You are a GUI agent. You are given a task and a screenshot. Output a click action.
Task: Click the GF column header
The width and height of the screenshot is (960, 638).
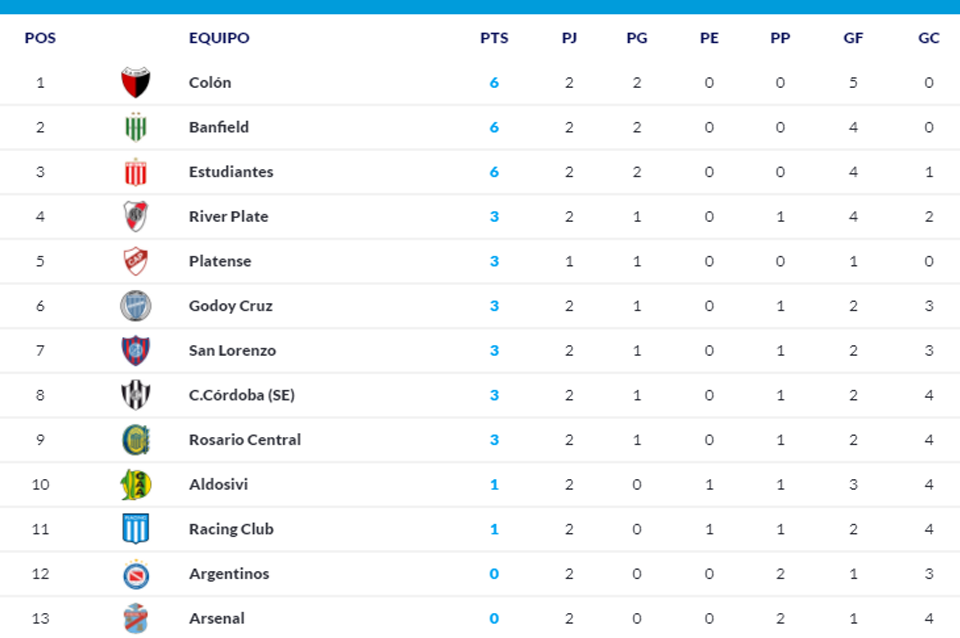click(853, 38)
